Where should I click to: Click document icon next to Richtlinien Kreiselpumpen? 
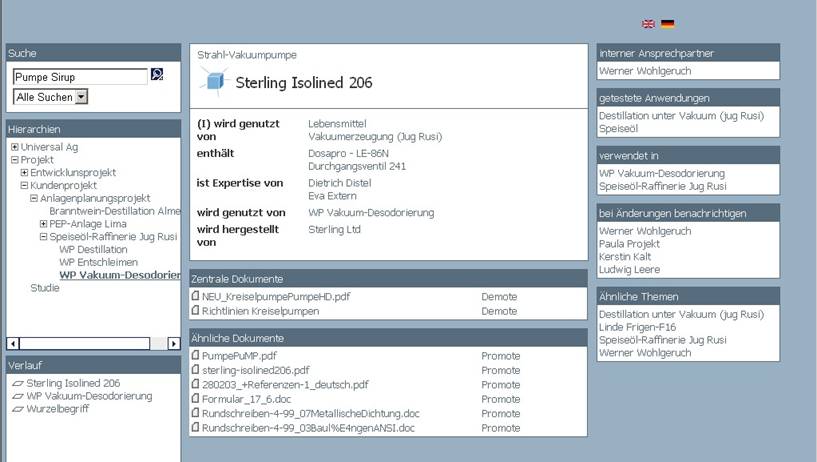point(195,310)
